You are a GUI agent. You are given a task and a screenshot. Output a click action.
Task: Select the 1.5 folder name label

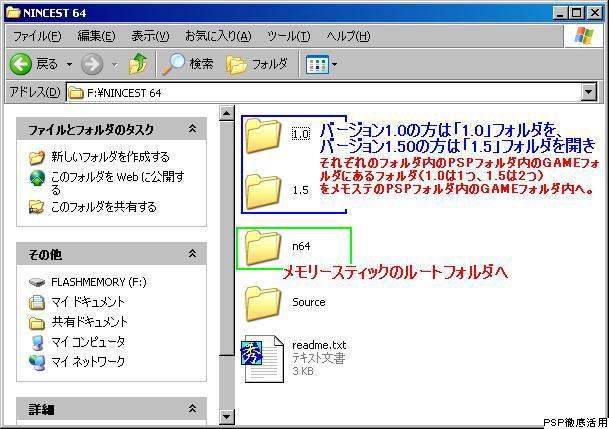[x=301, y=190]
